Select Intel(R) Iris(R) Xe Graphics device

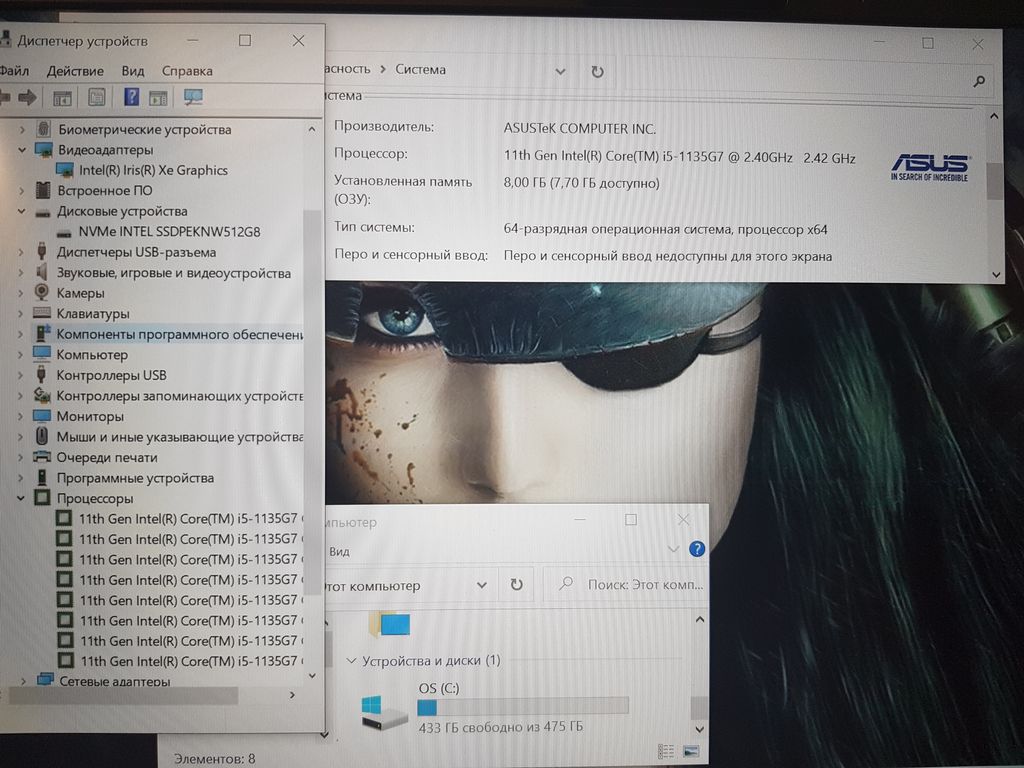click(153, 170)
